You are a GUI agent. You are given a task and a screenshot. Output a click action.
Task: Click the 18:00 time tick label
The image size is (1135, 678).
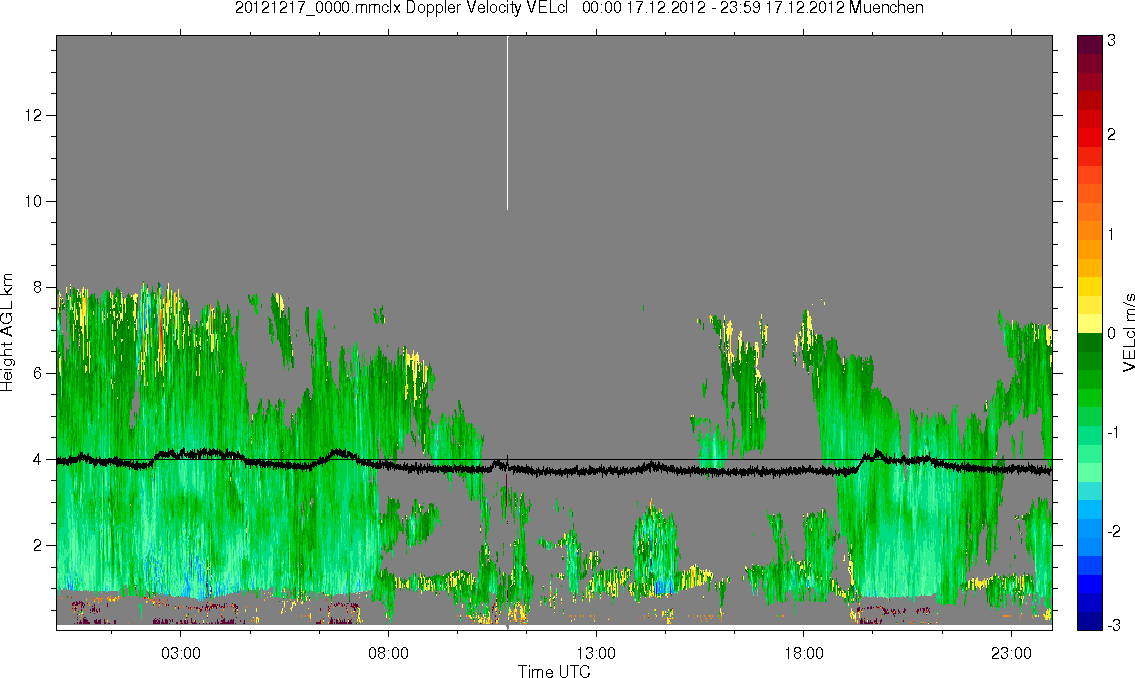tap(803, 653)
